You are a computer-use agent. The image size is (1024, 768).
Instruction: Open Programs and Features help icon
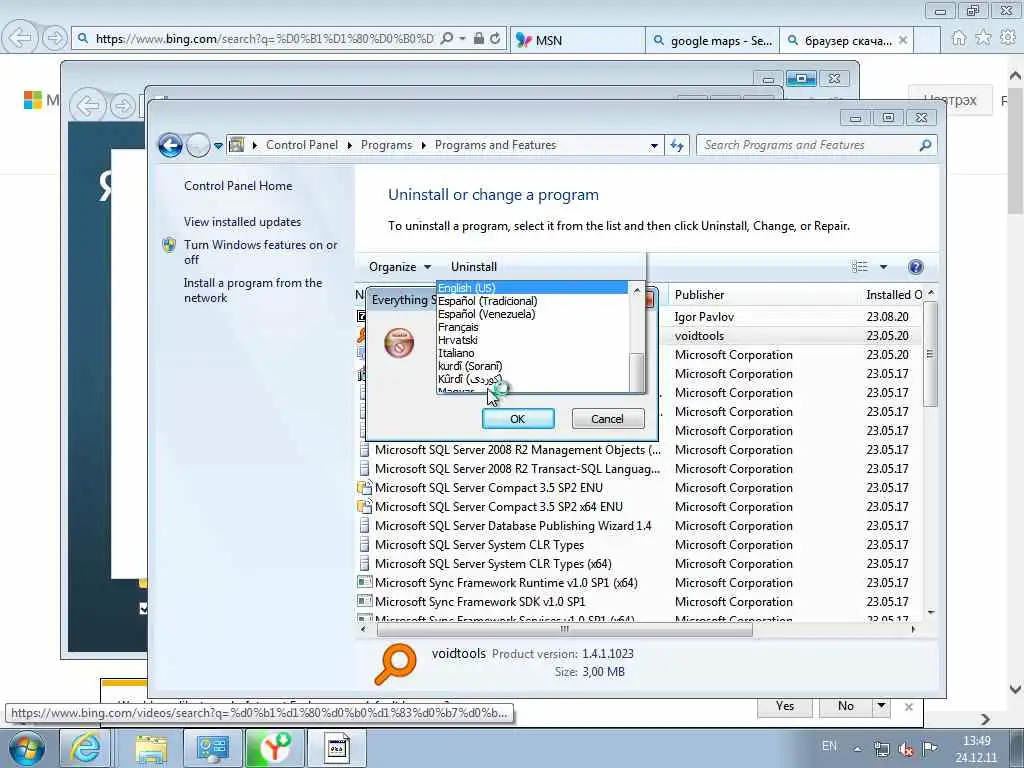click(x=916, y=266)
